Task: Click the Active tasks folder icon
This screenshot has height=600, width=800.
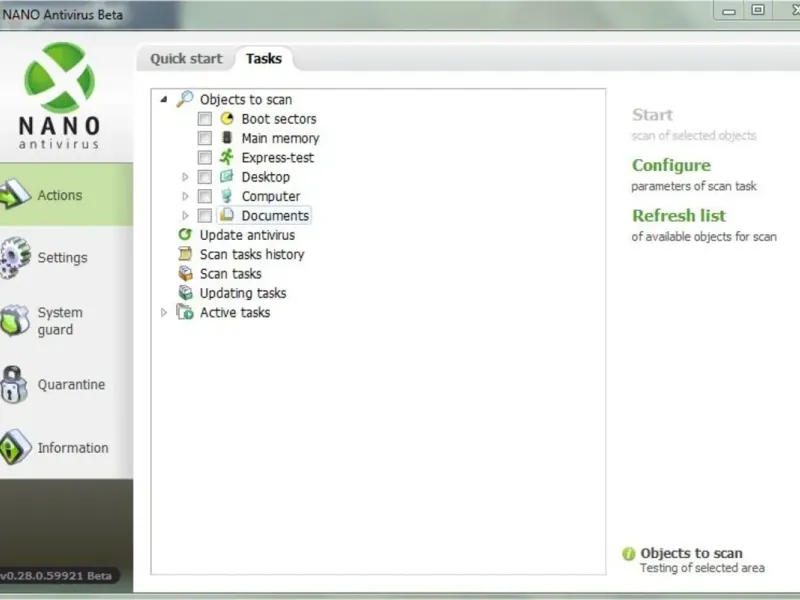Action: point(185,312)
